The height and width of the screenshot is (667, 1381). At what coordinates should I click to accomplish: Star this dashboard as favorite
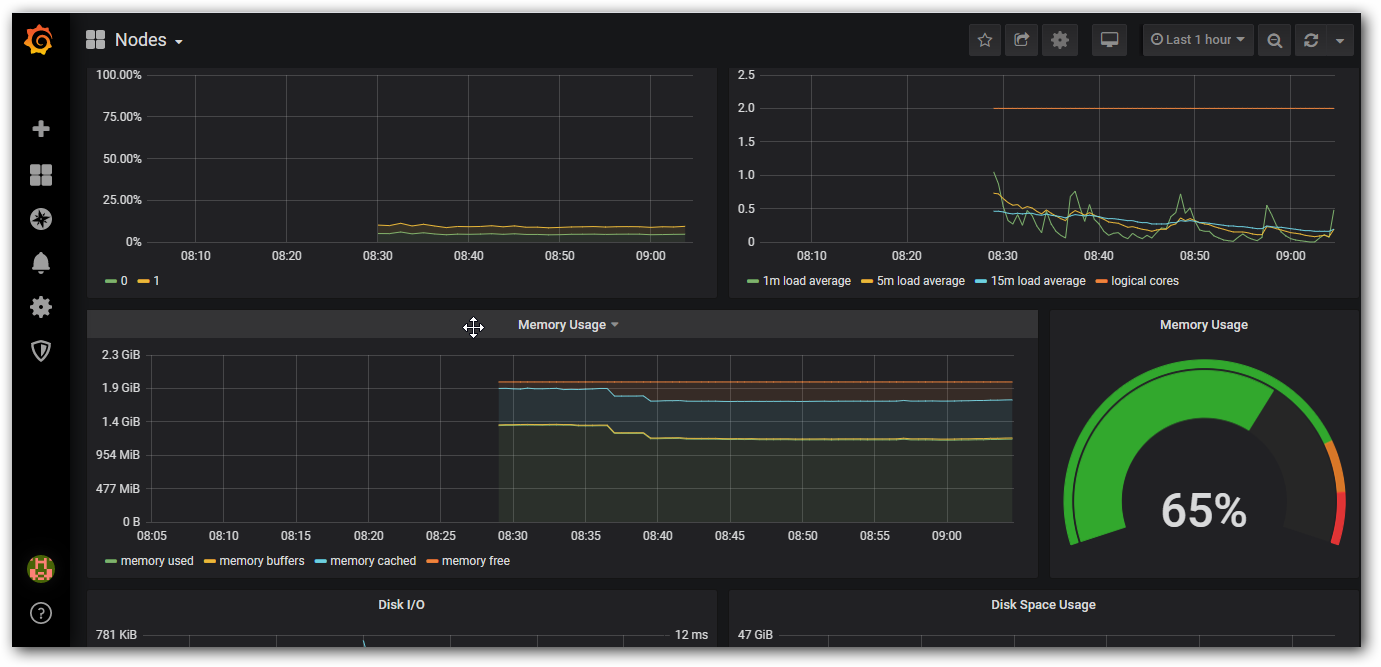pos(985,40)
